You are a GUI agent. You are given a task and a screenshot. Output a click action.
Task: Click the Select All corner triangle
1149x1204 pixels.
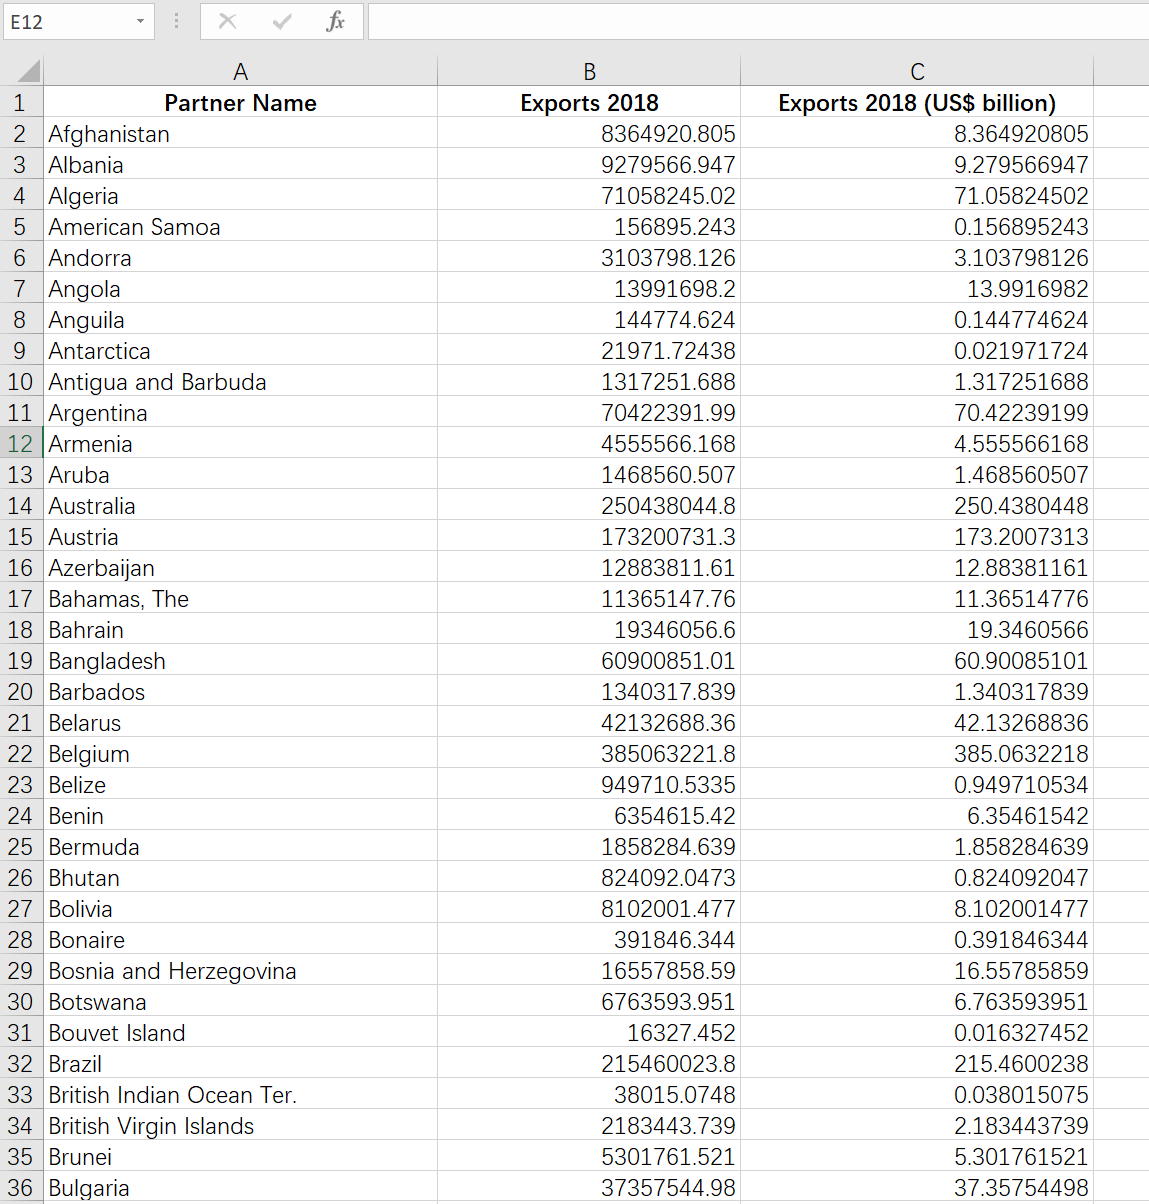[29, 71]
